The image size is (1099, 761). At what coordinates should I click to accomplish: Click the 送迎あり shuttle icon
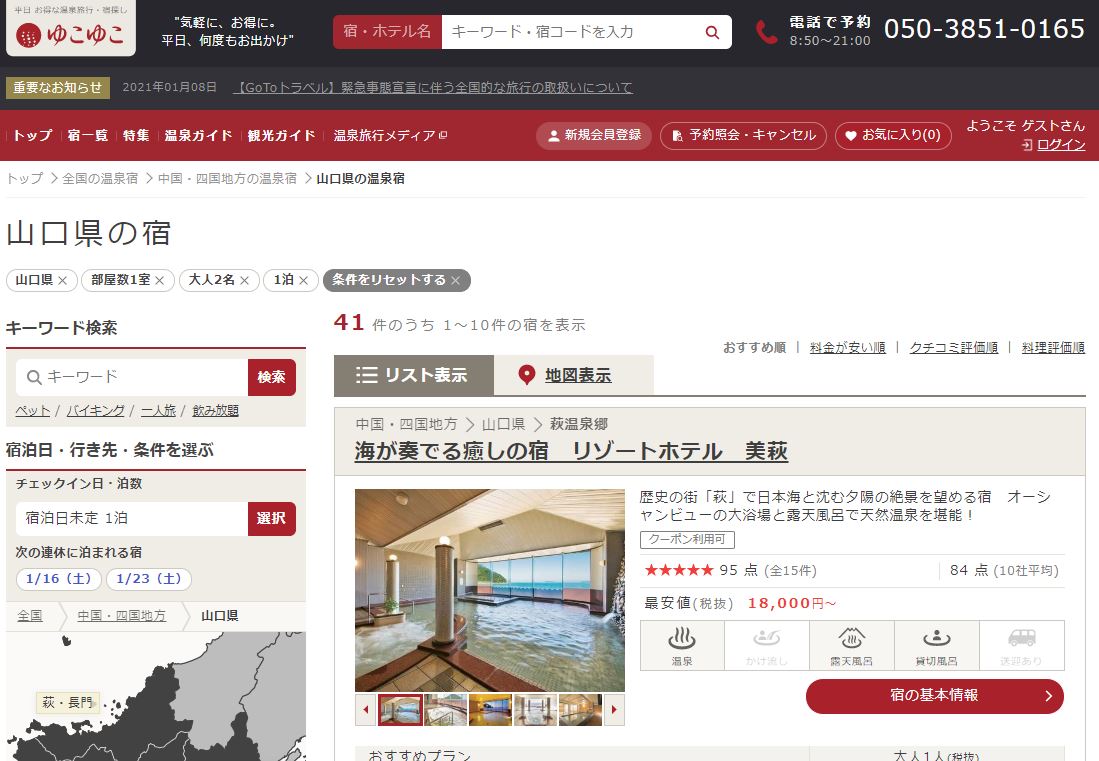(x=1021, y=645)
